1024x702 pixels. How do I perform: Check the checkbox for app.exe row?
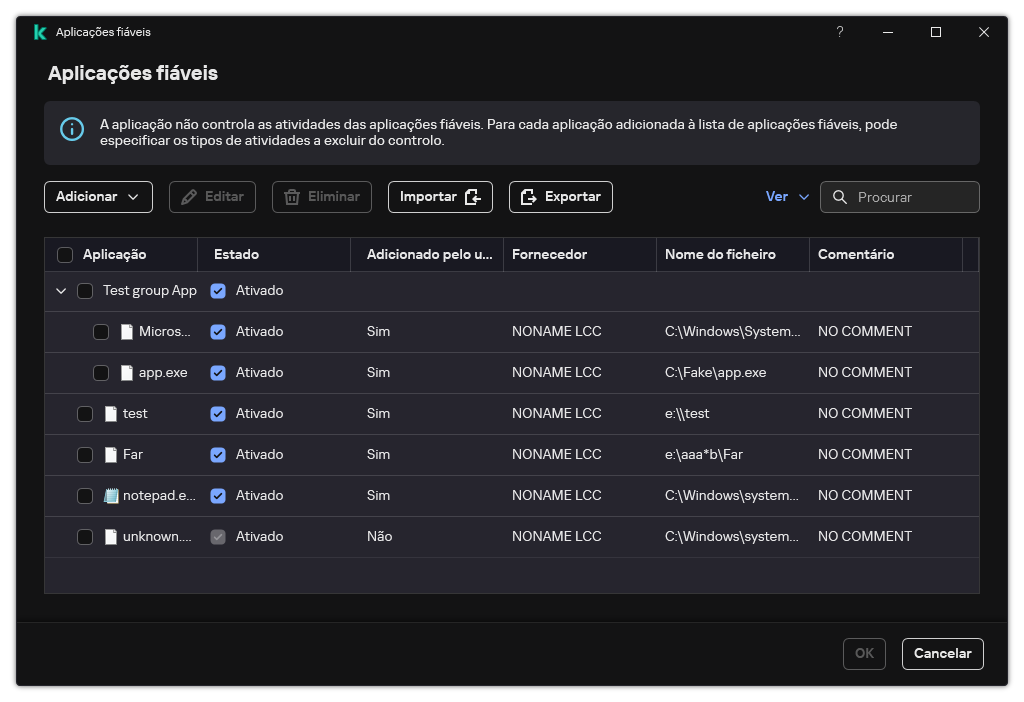101,372
